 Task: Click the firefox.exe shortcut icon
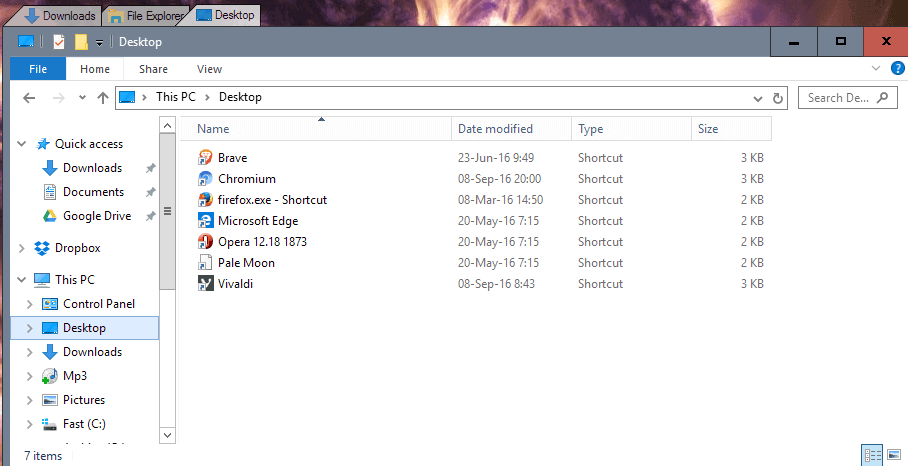tap(205, 200)
